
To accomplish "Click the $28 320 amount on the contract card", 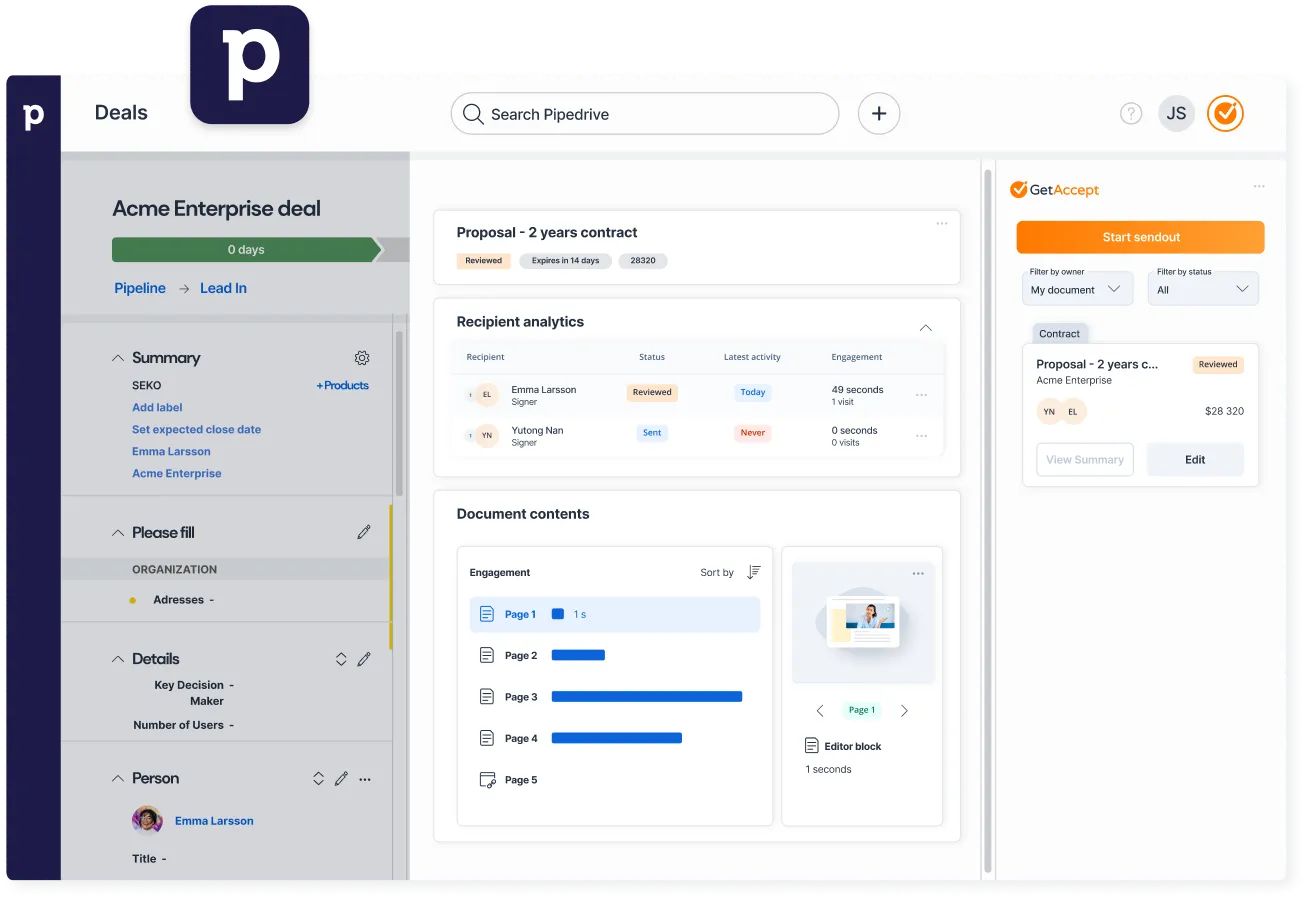I will tap(1224, 411).
